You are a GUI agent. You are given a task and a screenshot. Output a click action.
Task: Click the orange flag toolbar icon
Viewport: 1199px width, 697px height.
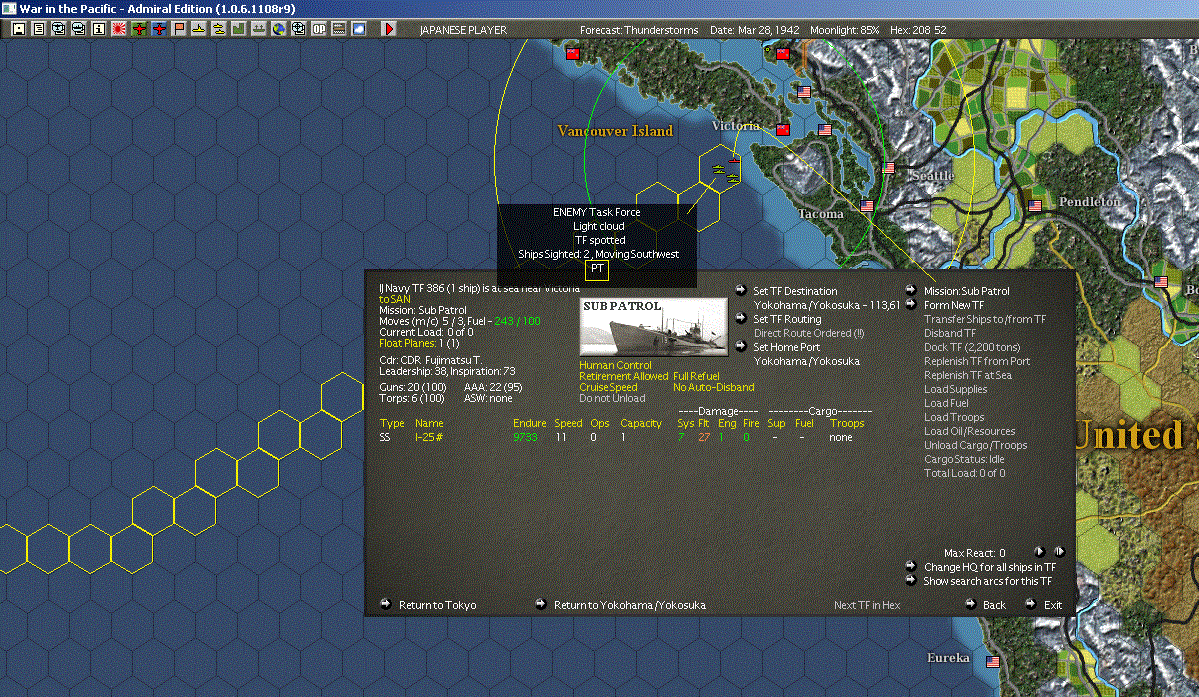pos(179,29)
